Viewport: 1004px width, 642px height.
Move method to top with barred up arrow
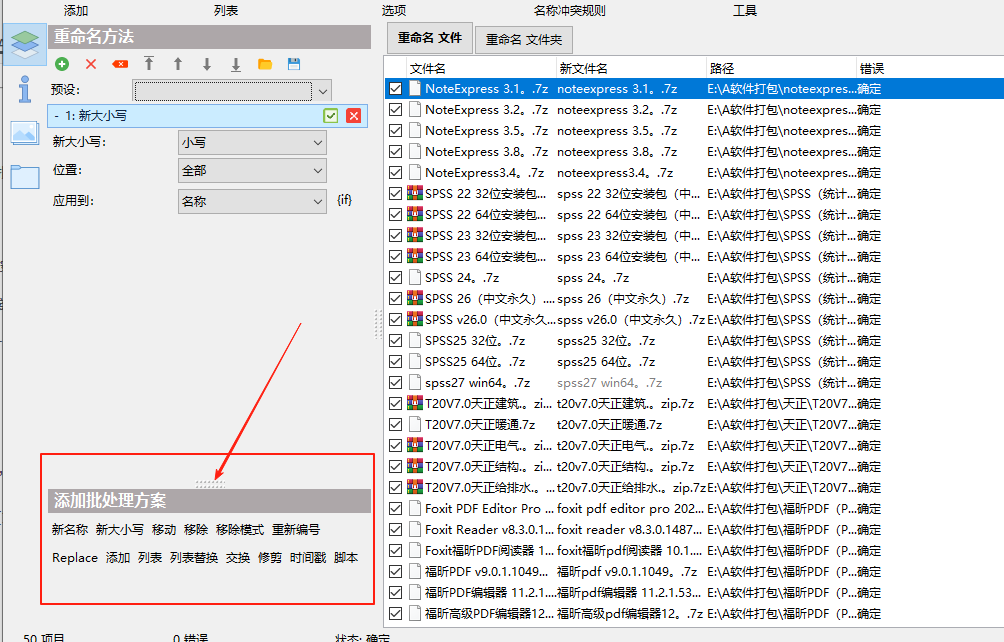pos(149,63)
